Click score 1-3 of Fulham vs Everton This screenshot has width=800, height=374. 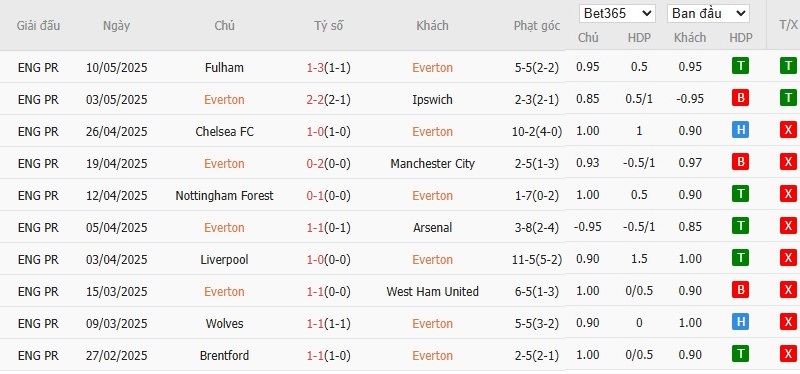(315, 67)
